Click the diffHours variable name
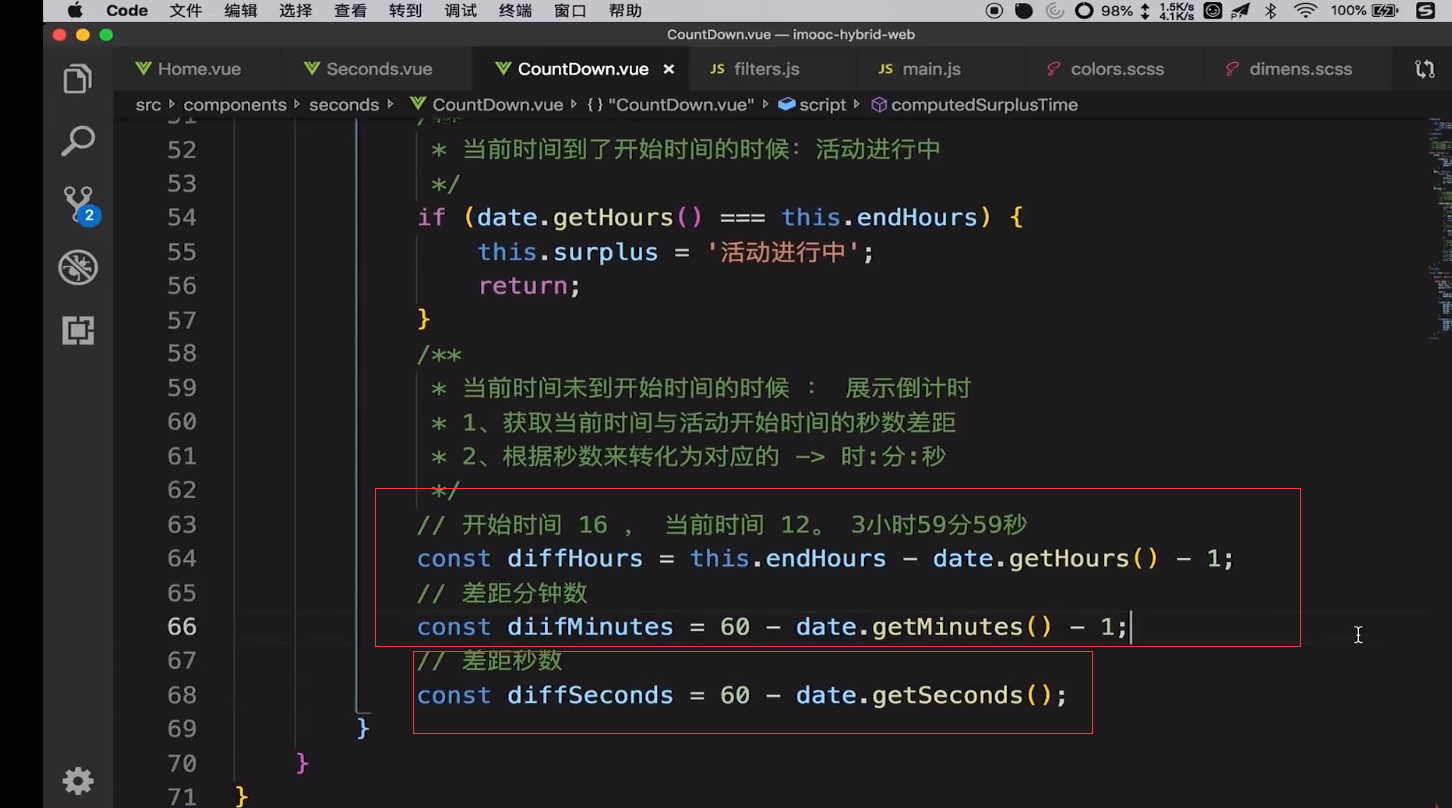Screen dimensions: 1452x808 click(x=575, y=558)
